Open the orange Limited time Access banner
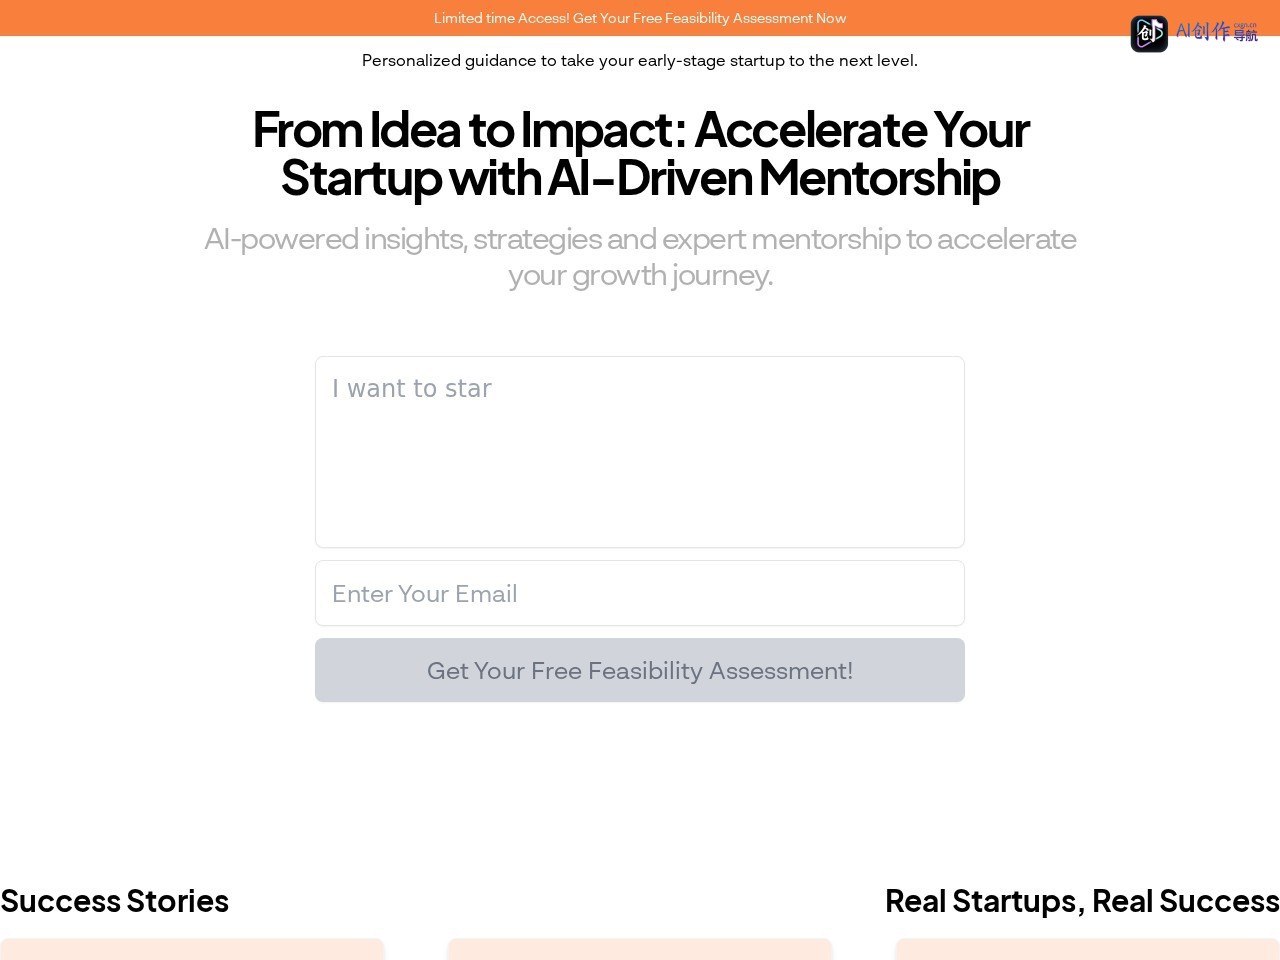 coord(640,18)
